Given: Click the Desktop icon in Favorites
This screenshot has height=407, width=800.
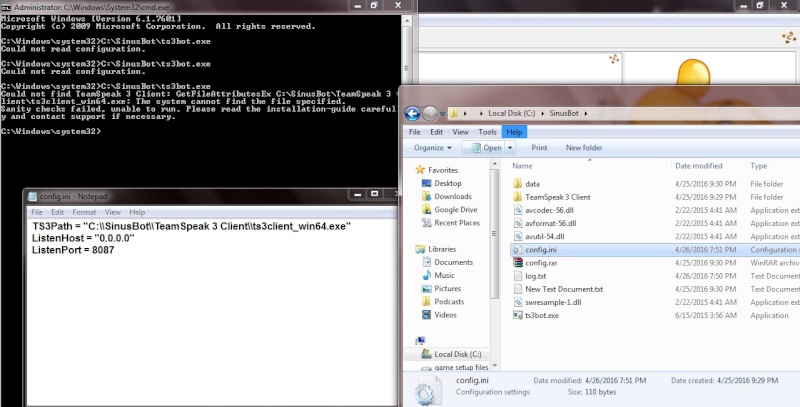Looking at the screenshot, I should (427, 183).
